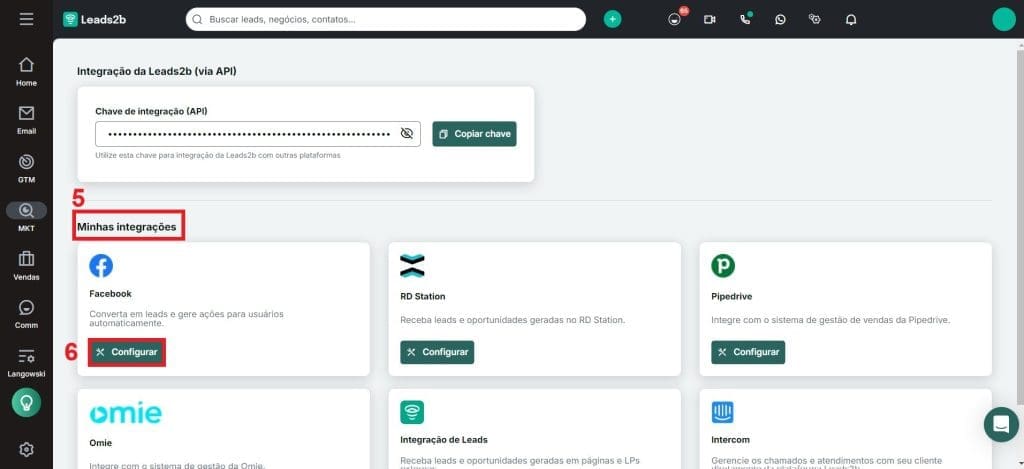The image size is (1024, 469).
Task: Click the Omie card title text
Action: (101, 443)
